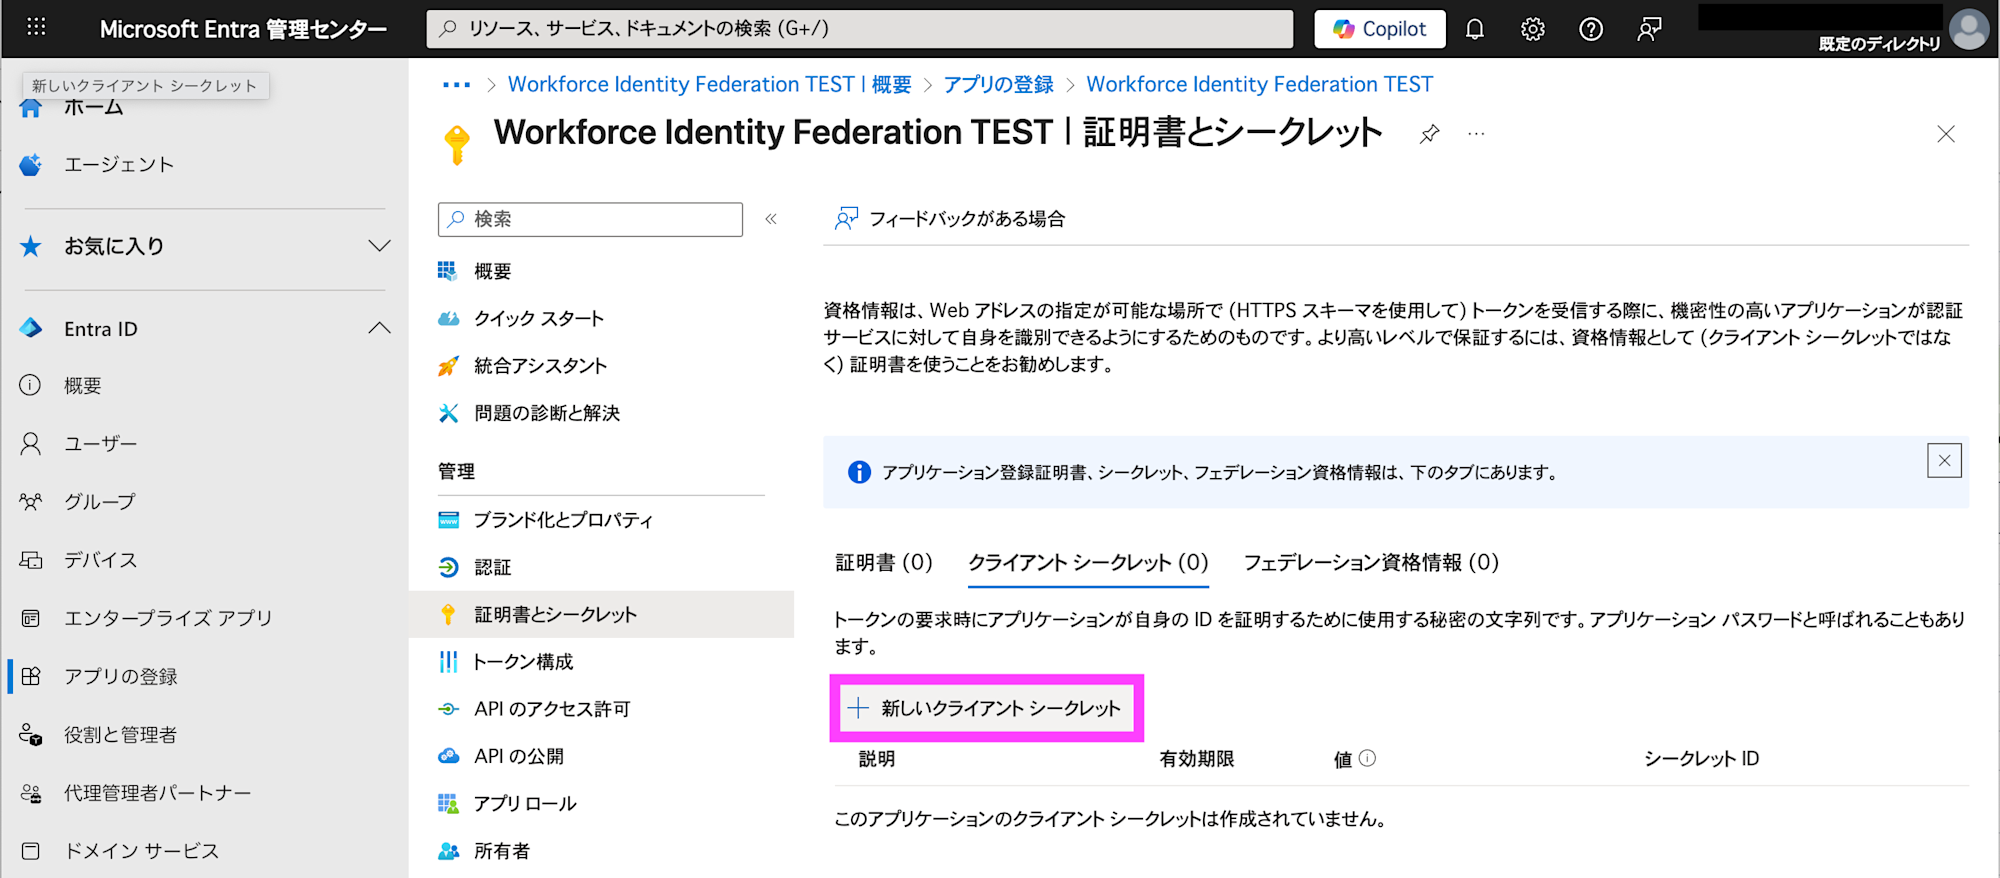Switch to 証明書 (0) tab
This screenshot has width=2000, height=878.
(x=884, y=563)
